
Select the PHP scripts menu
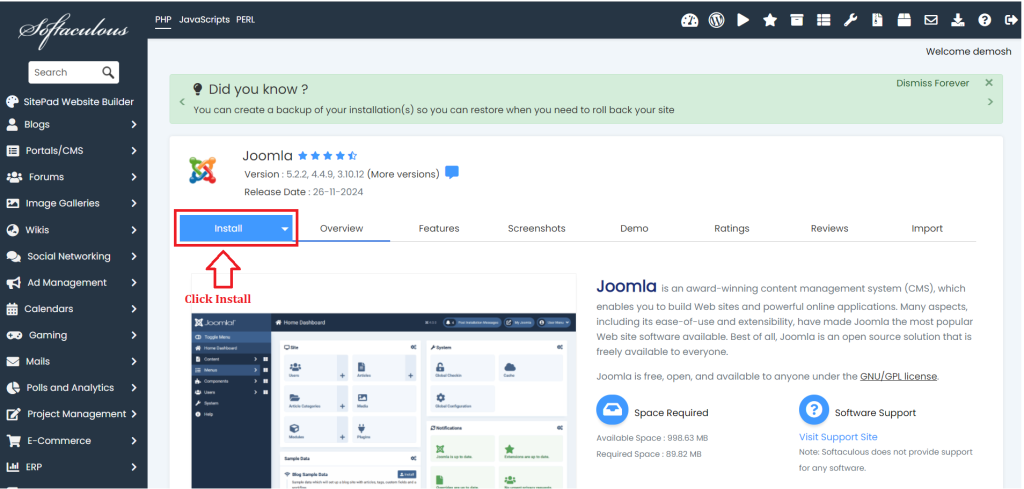click(x=163, y=20)
